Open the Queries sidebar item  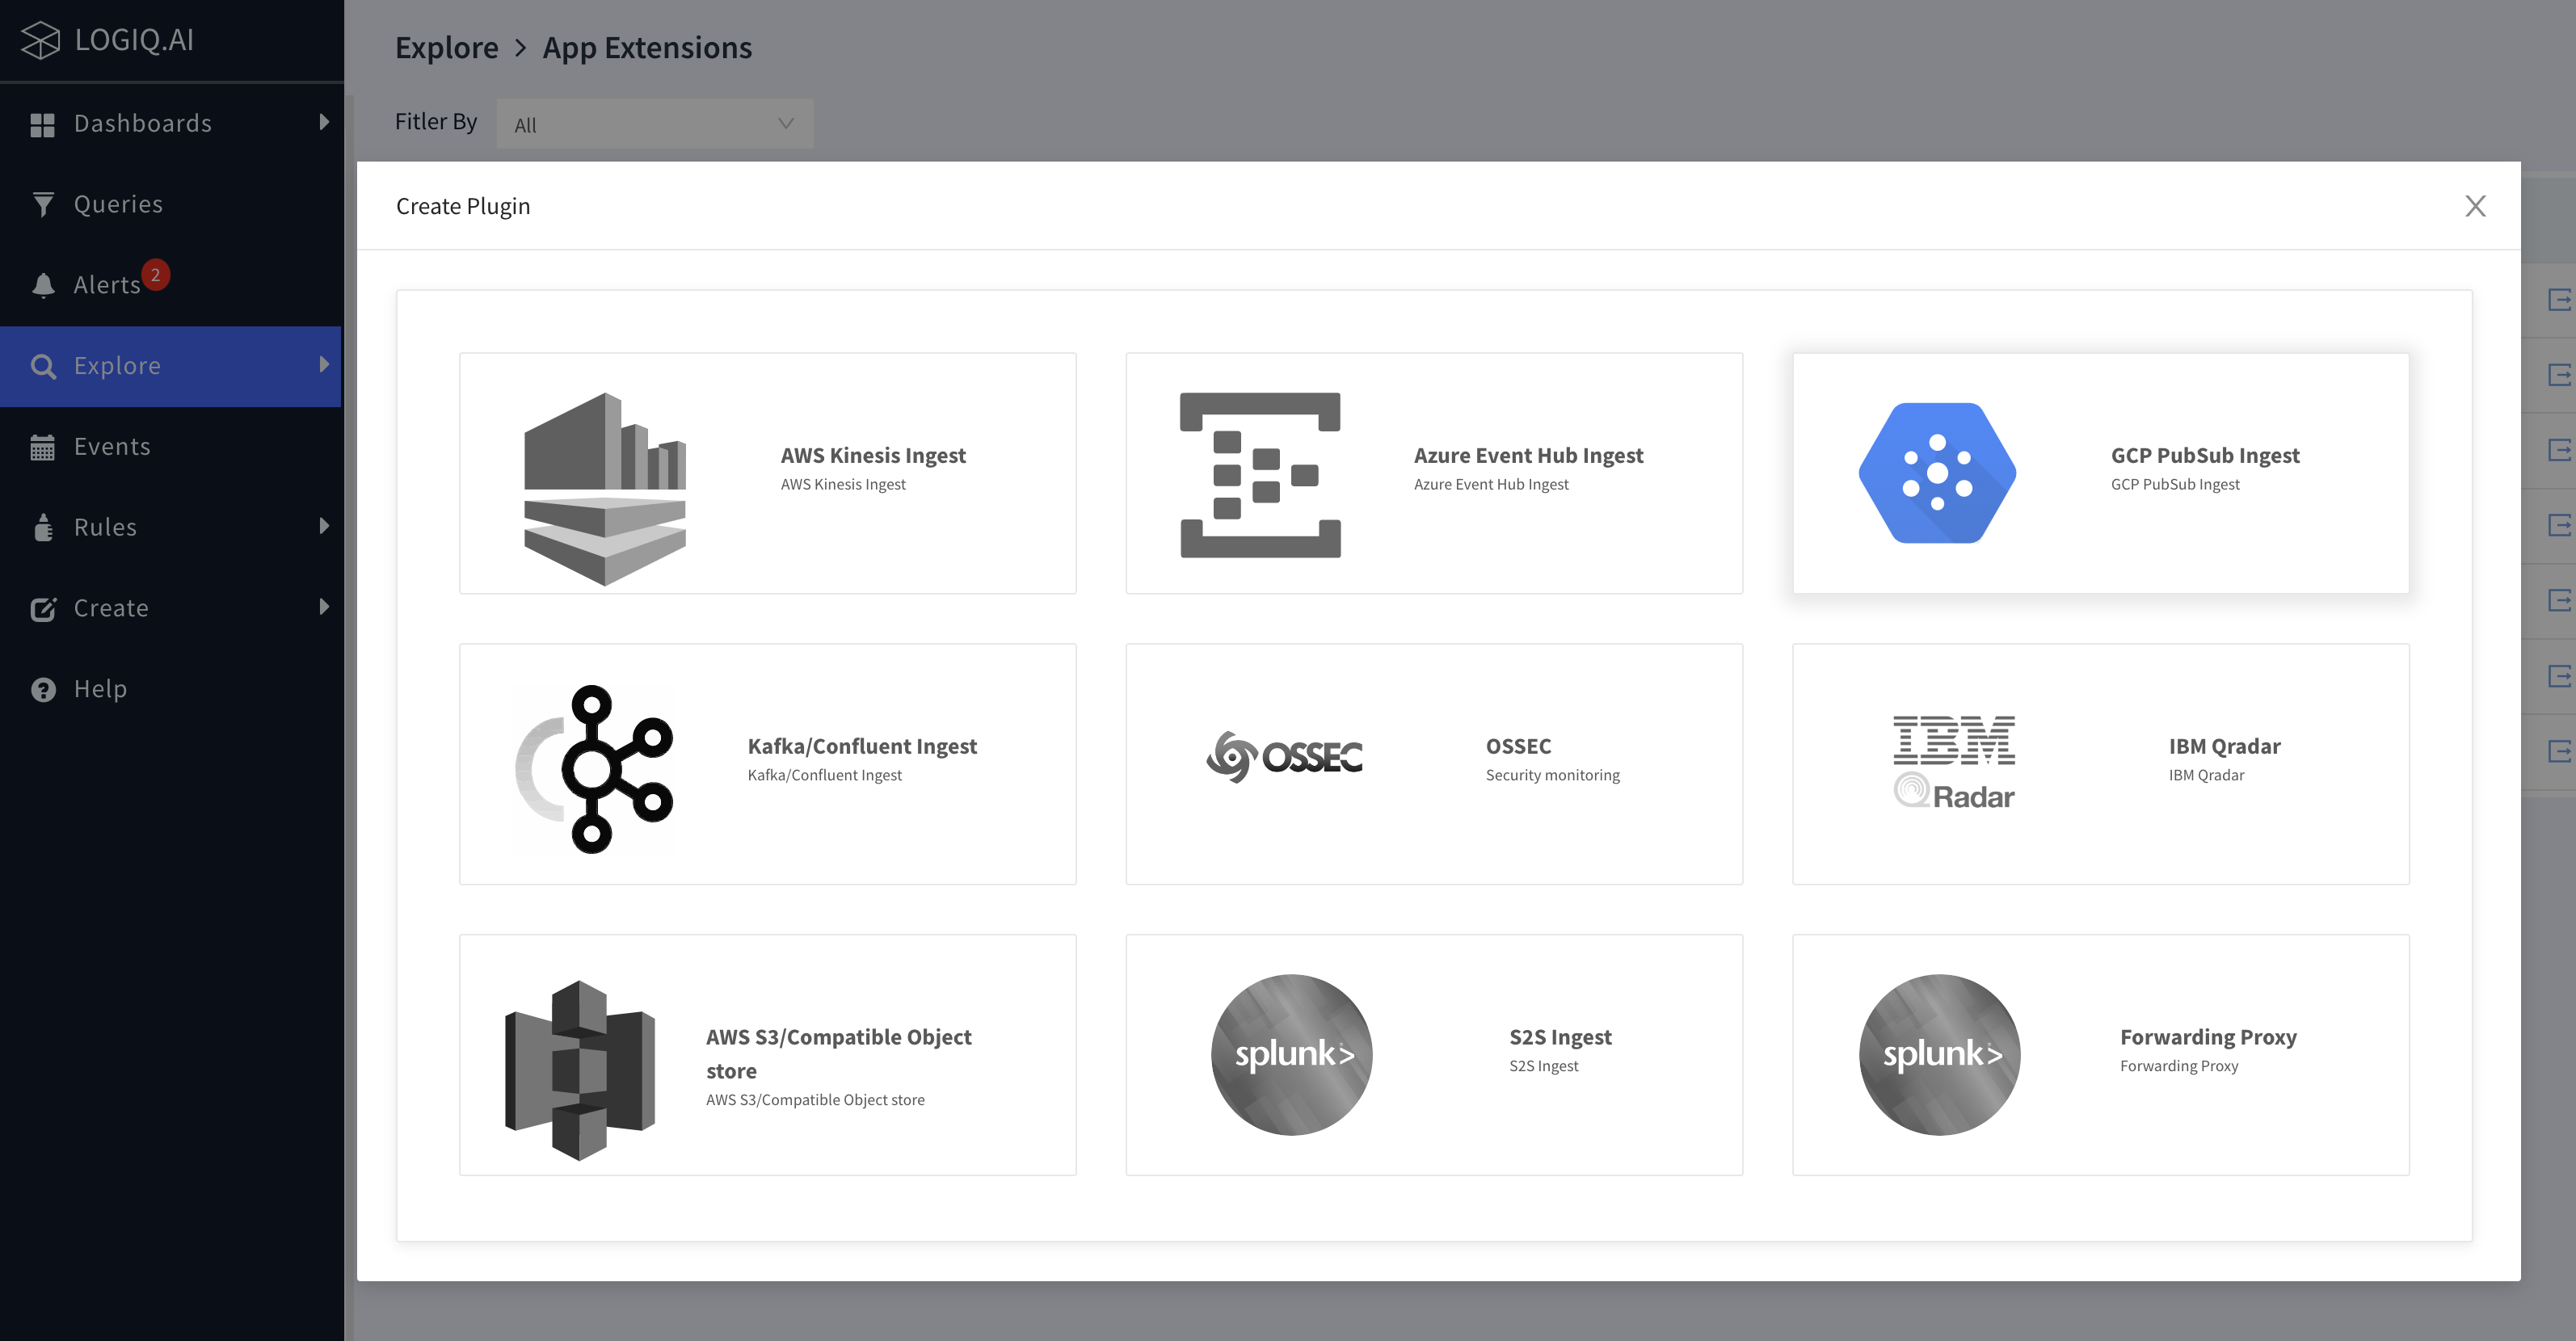[118, 204]
